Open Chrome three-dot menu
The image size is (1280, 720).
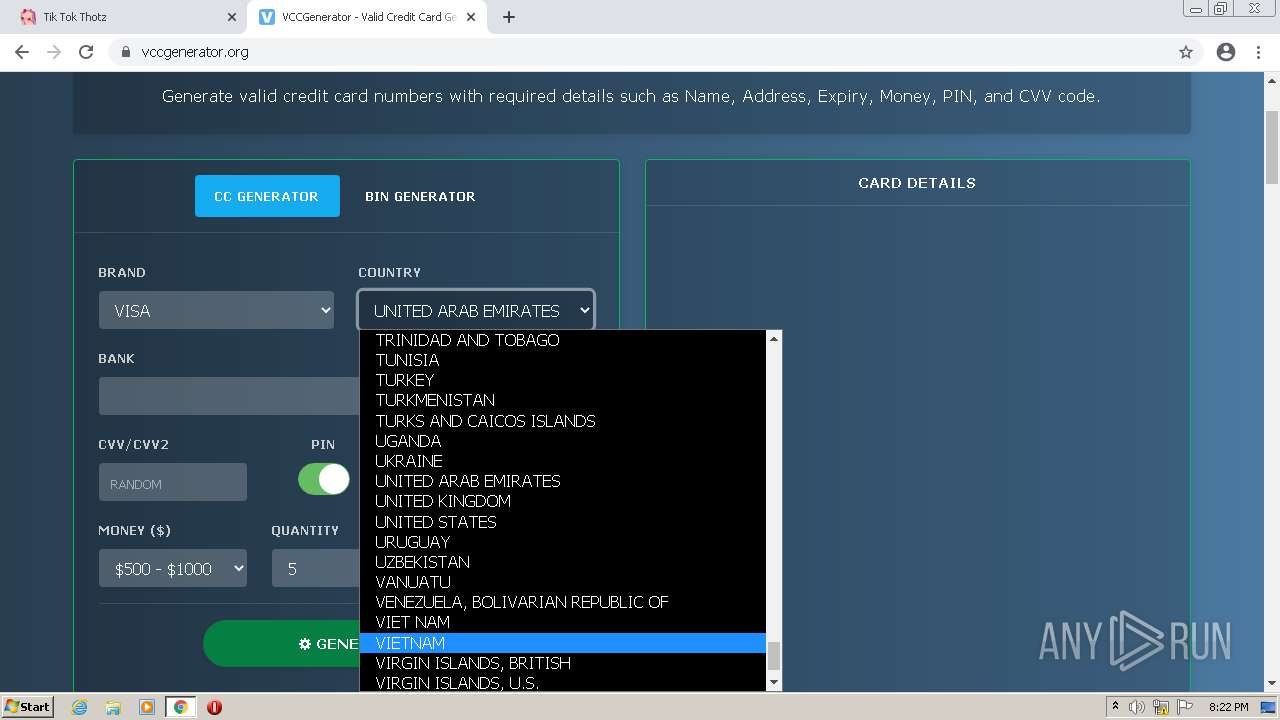[x=1258, y=52]
